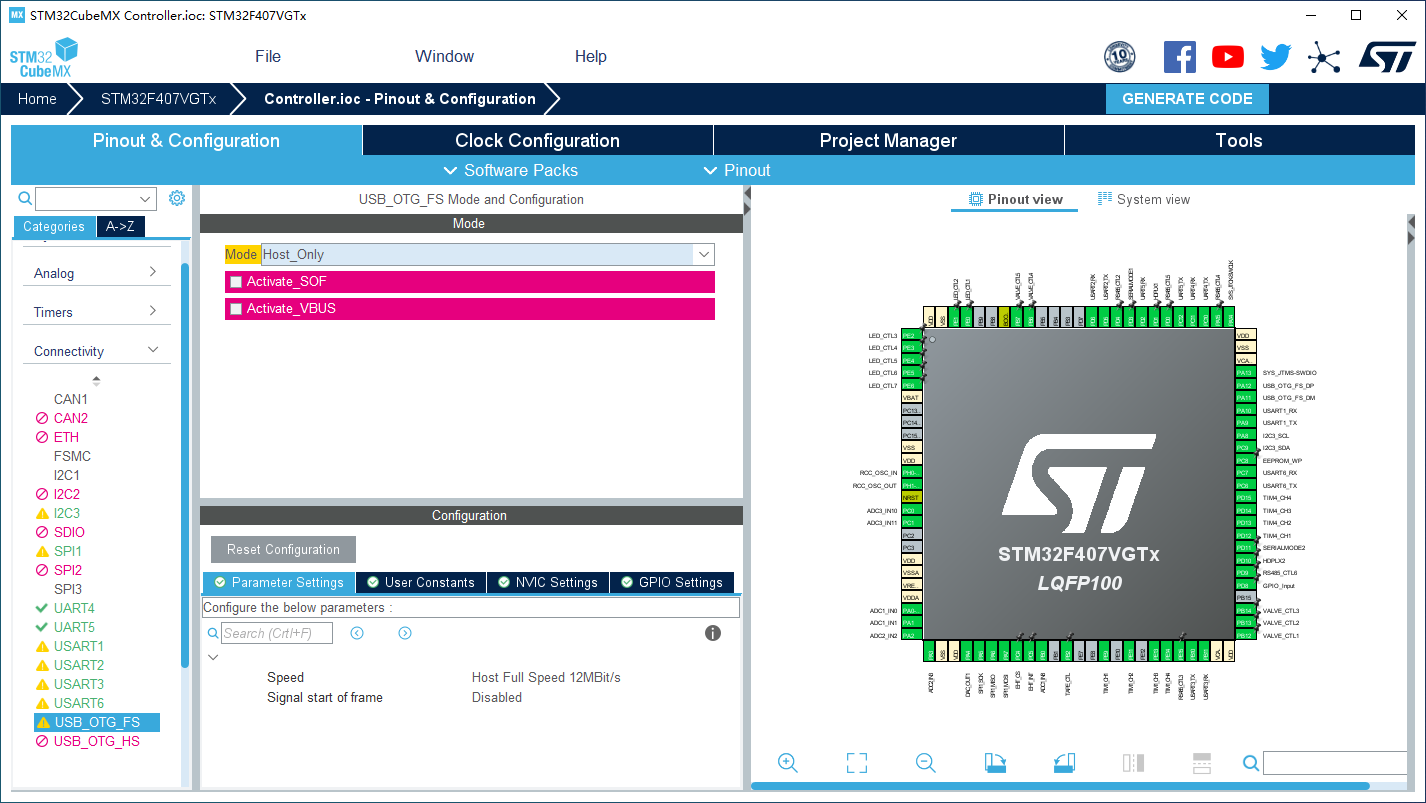Screen dimensions: 1426x803
Task: Click the Signal start of frame Disabled value
Action: 497,697
